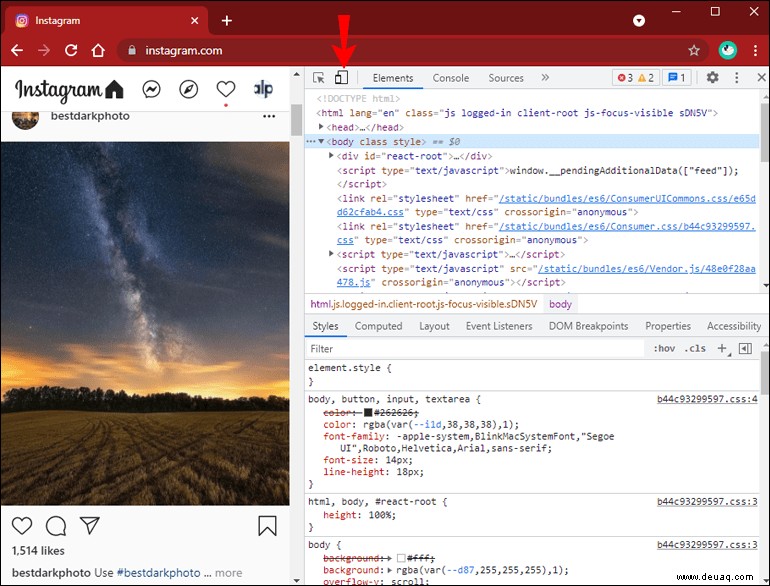
Task: Open Chrome three-dot menu
Action: coord(755,50)
